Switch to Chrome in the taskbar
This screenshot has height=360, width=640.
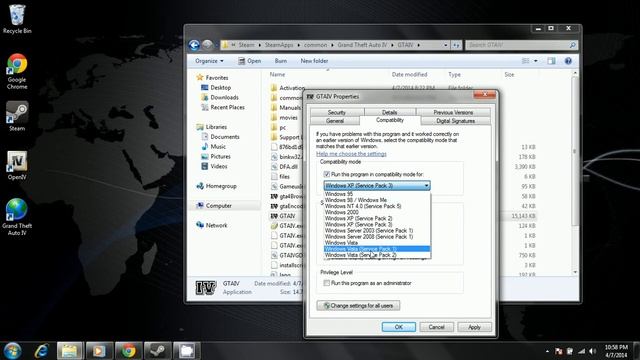coord(128,351)
